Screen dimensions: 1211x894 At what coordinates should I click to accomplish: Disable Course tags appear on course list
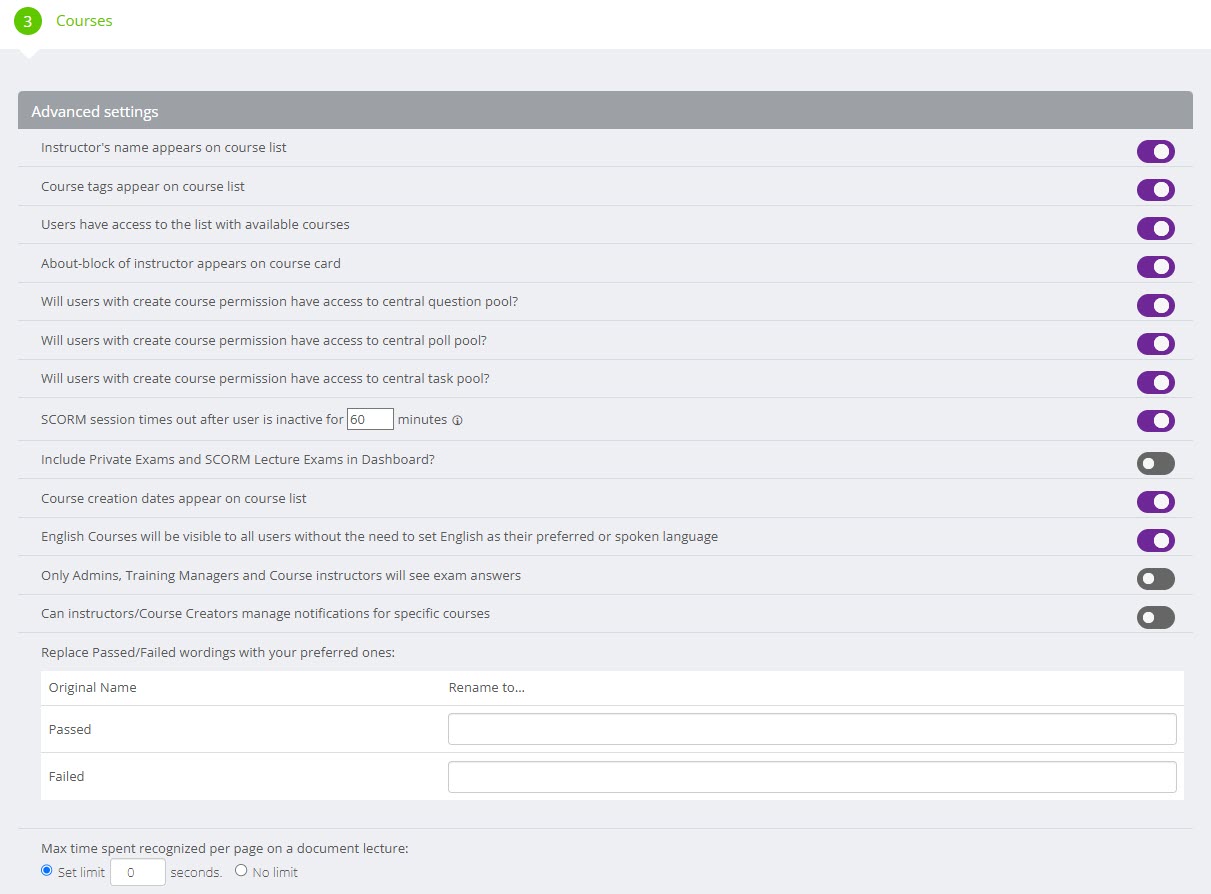(1155, 190)
